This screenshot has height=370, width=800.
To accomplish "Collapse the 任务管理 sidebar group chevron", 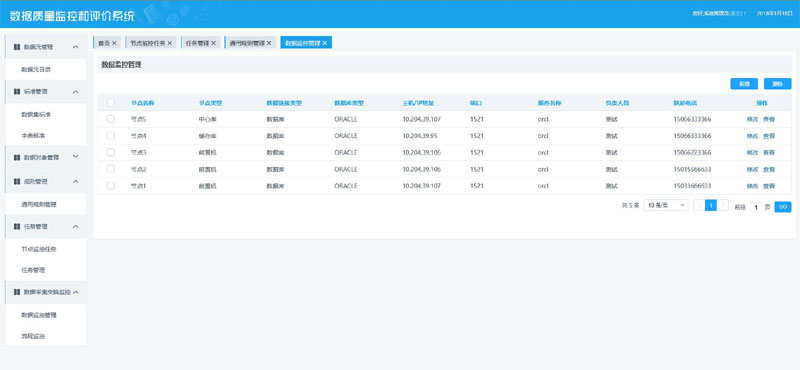I will tap(76, 227).
